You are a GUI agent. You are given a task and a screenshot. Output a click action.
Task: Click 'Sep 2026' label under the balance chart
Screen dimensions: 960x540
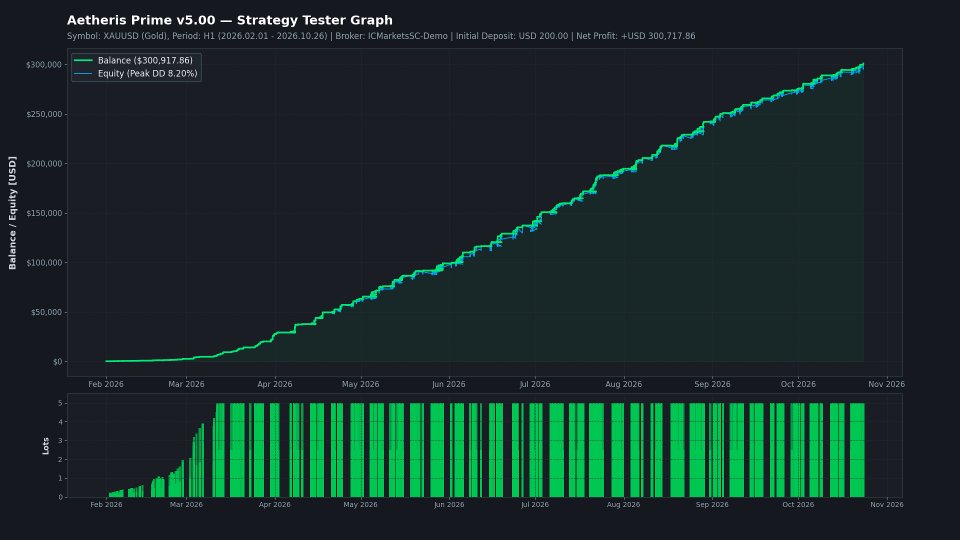click(712, 384)
